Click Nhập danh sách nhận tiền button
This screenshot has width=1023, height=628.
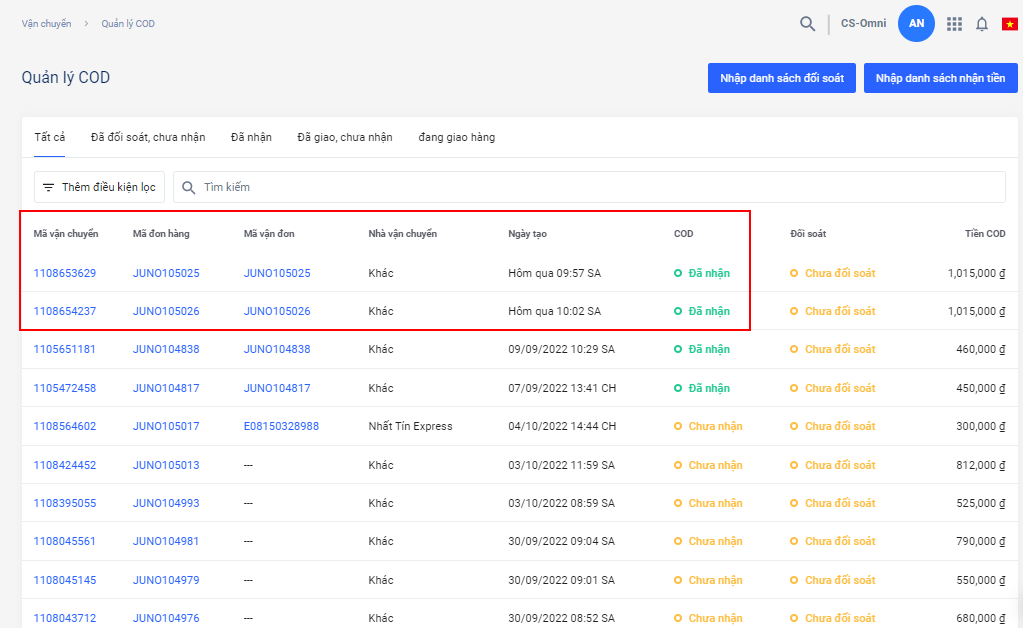940,78
